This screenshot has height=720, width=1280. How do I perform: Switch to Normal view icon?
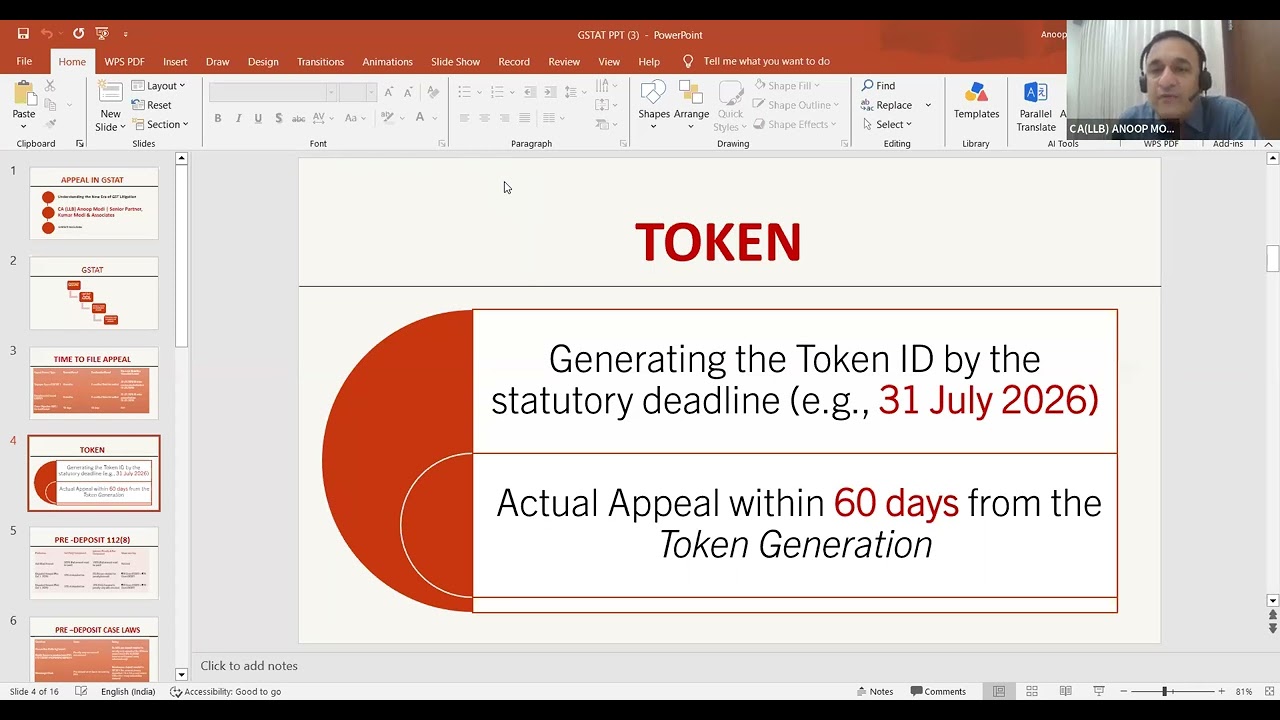coord(999,691)
